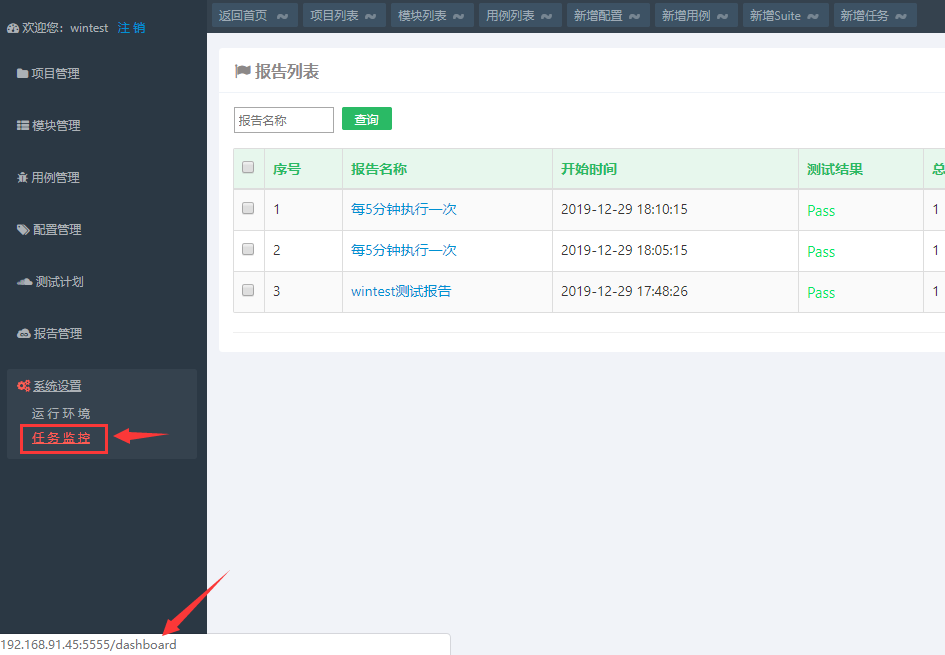The image size is (945, 655).
Task: Click the gears icon beside 系统设置
Action: [24, 386]
